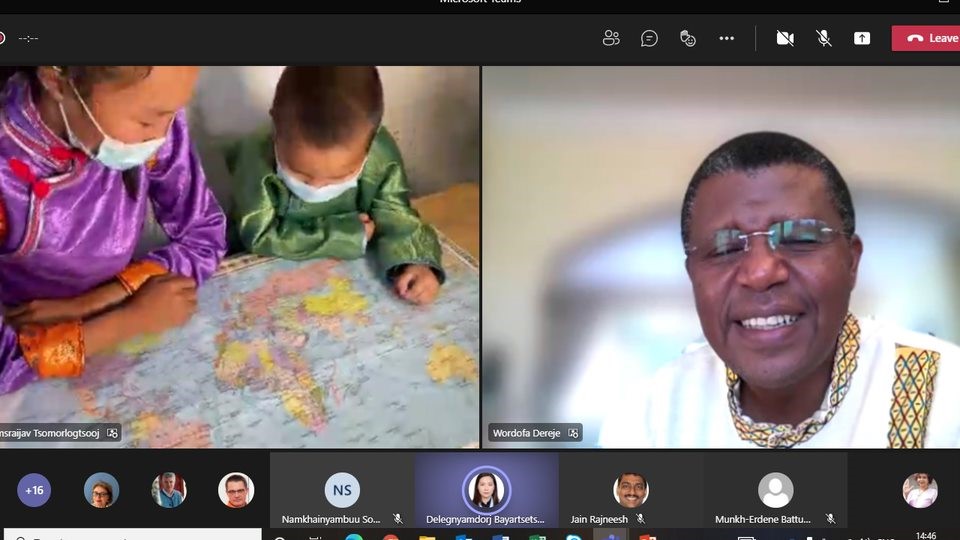Leave the meeting
The width and height of the screenshot is (960, 540).
(930, 38)
